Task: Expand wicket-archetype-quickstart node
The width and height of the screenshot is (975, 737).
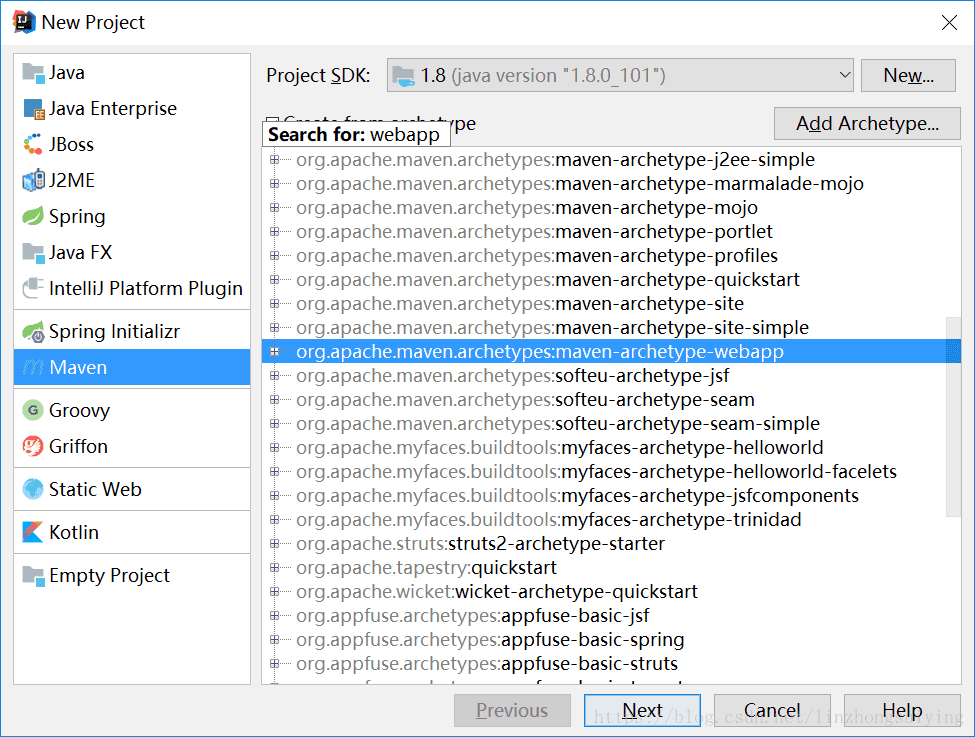Action: [274, 591]
